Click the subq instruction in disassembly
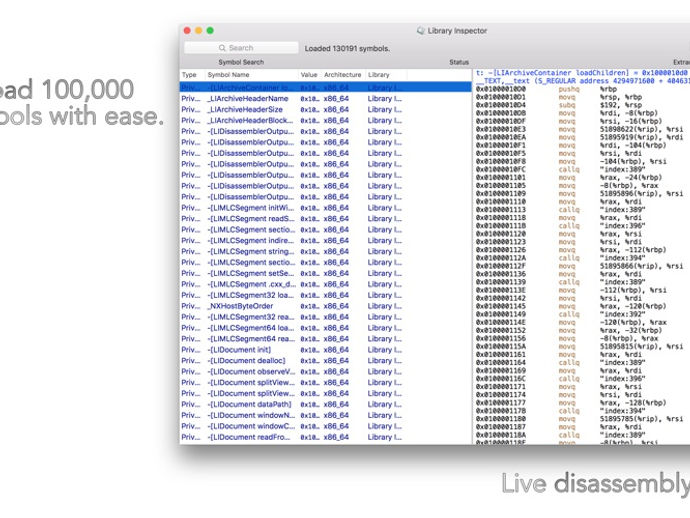690x518 pixels. [567, 105]
